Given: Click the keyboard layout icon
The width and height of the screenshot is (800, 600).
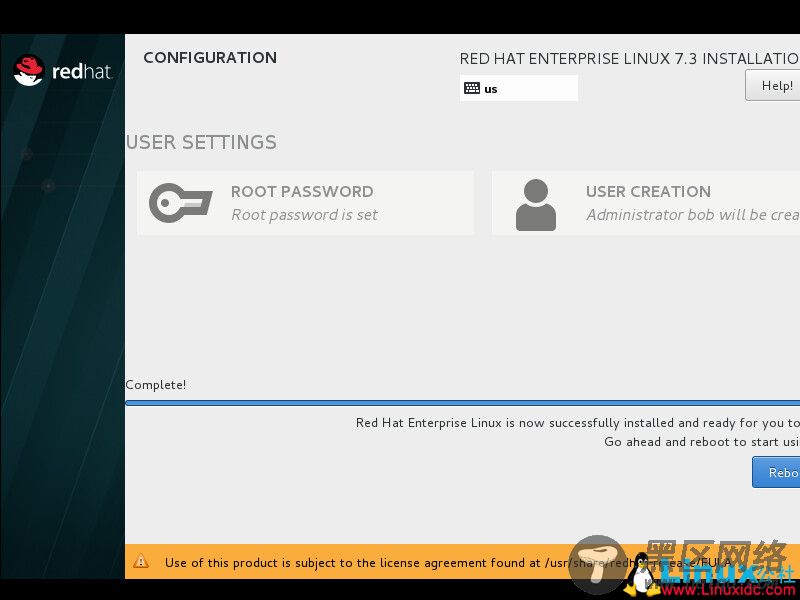Looking at the screenshot, I should pyautogui.click(x=472, y=88).
